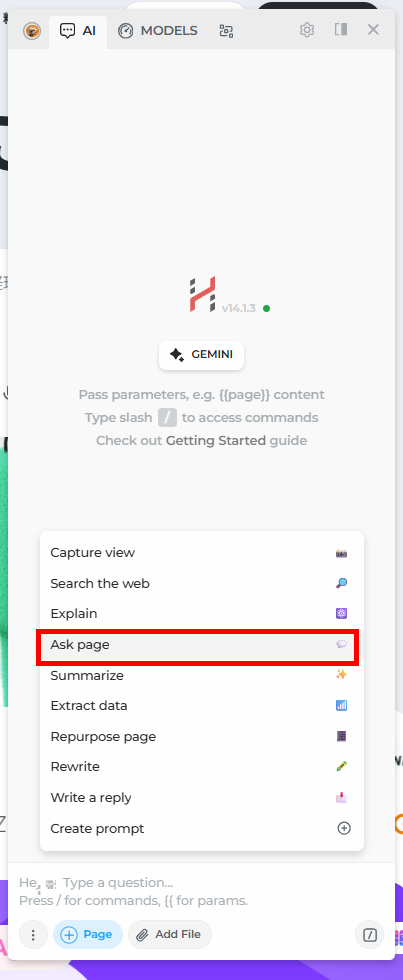Screen dimensions: 403x980
Task: Switch to the MODELS tab
Action: (x=157, y=31)
